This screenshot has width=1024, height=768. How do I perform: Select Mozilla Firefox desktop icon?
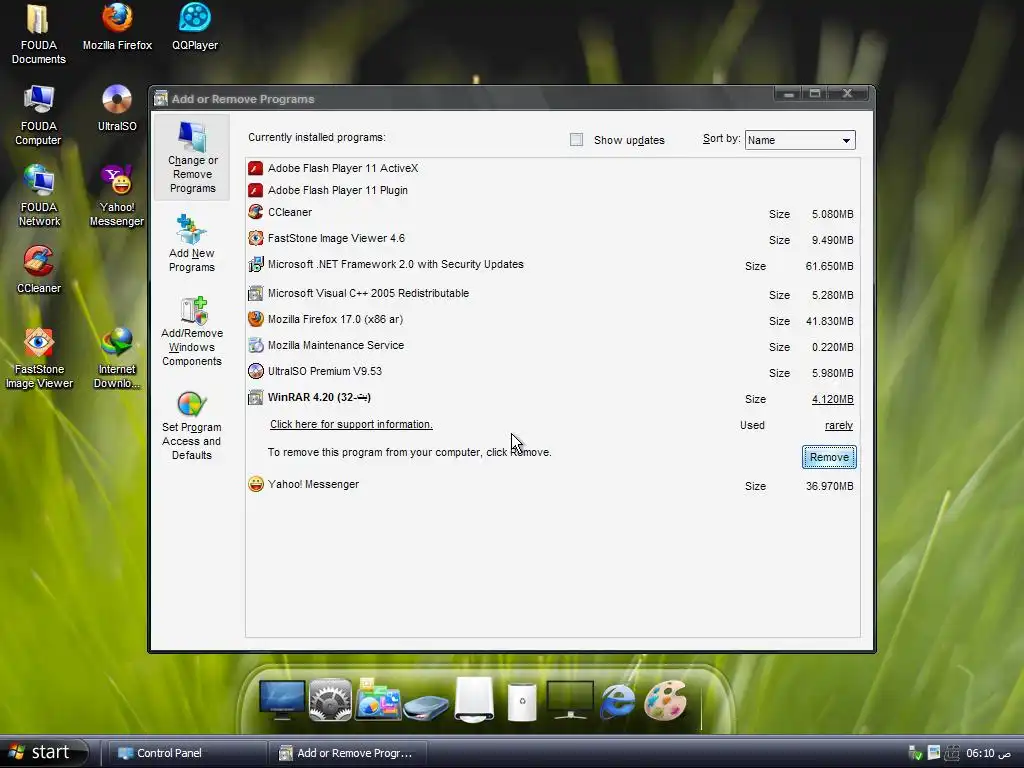[x=117, y=27]
